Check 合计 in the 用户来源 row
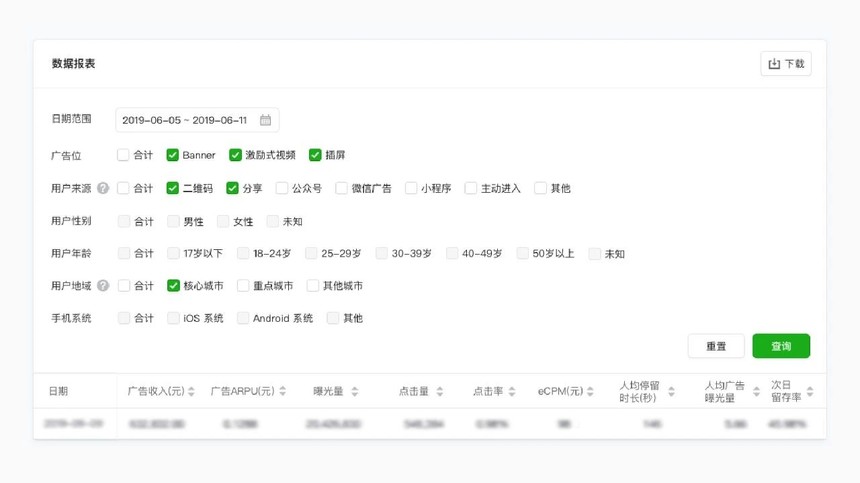The image size is (860, 483). coord(123,188)
